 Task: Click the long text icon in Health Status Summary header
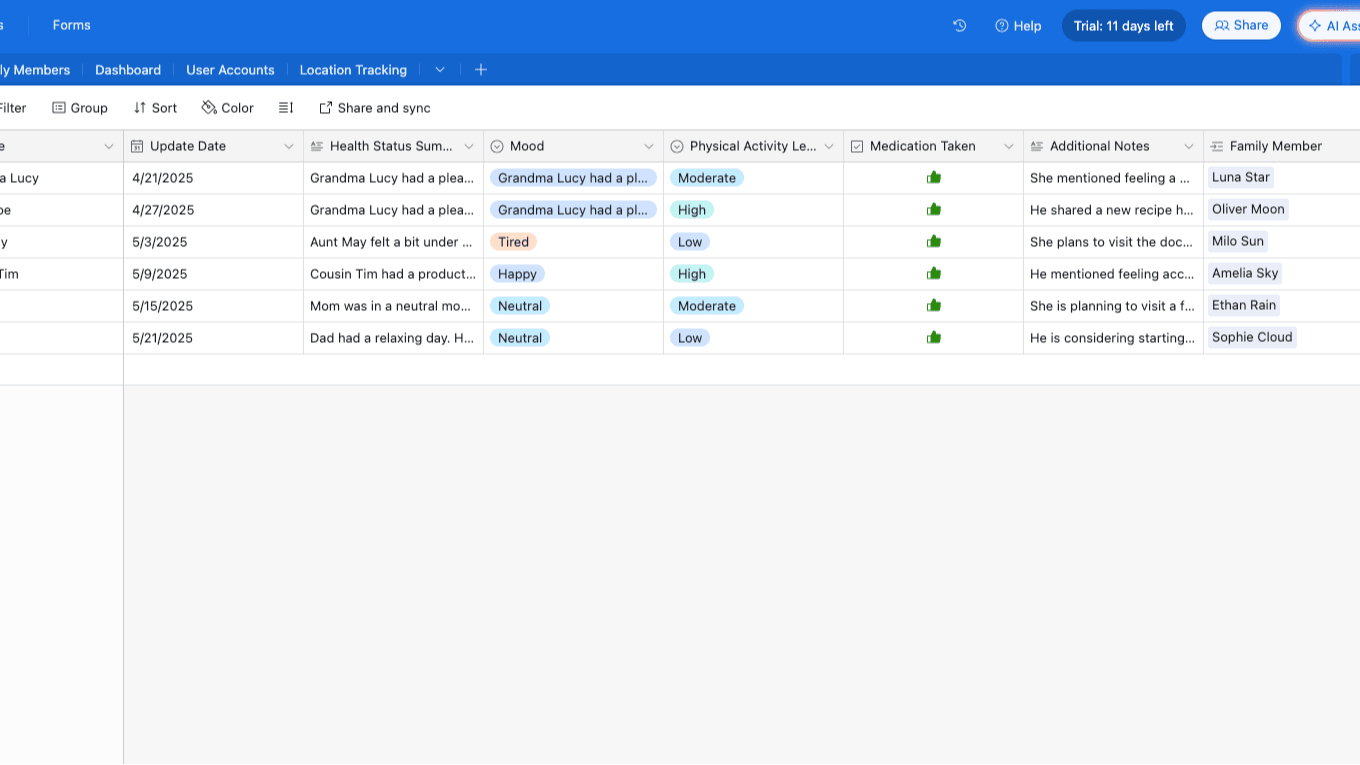[317, 146]
